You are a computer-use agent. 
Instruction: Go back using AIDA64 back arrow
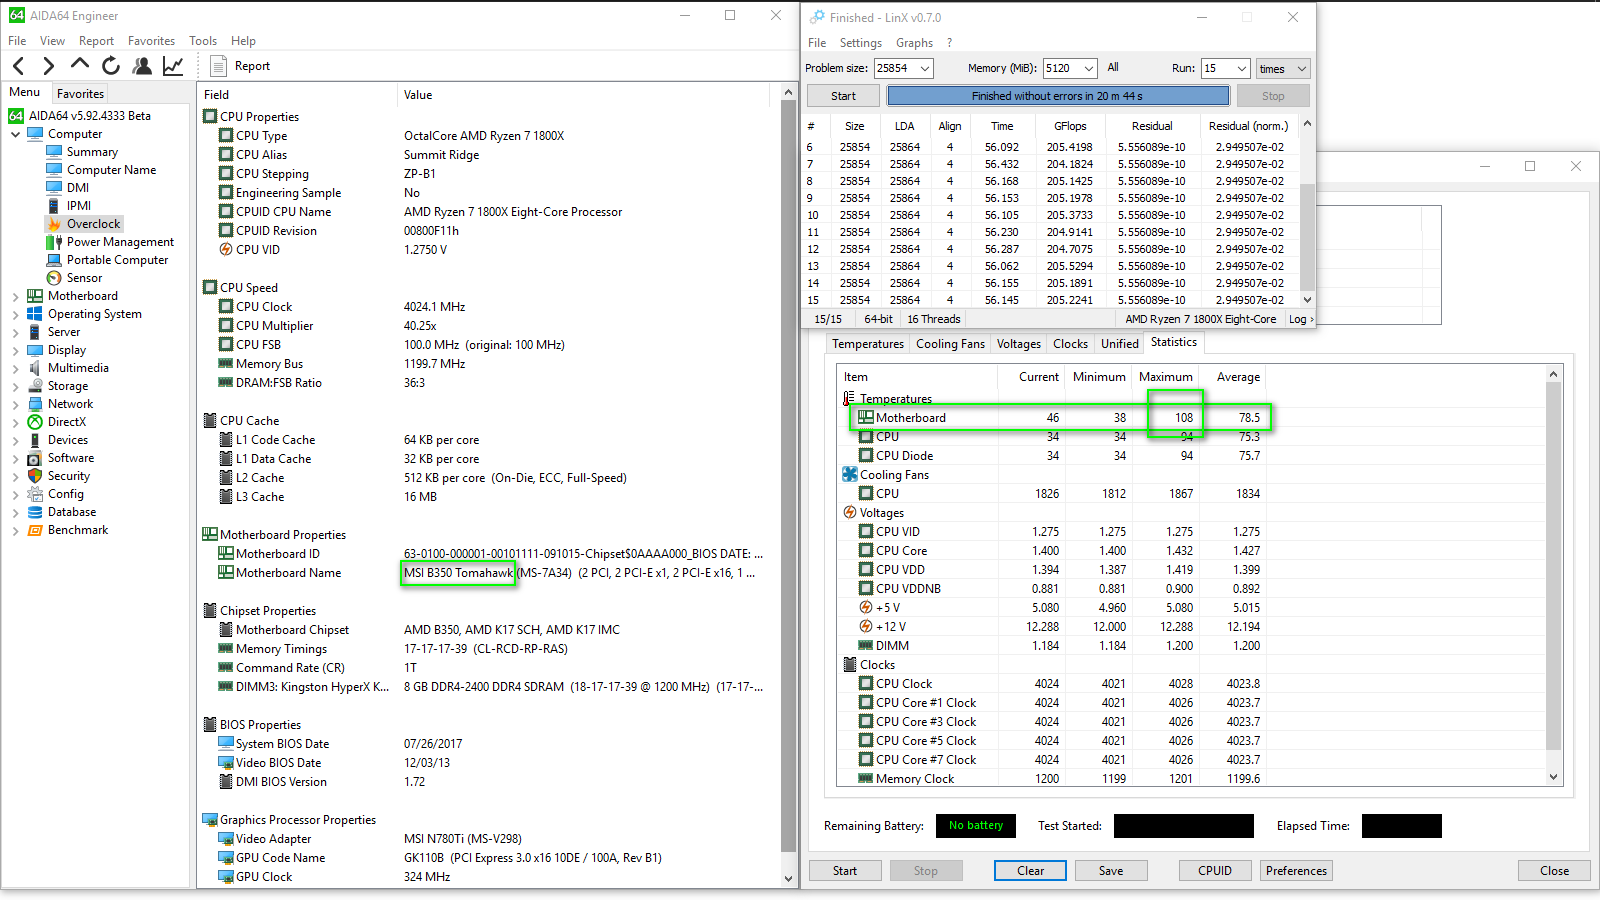(19, 66)
